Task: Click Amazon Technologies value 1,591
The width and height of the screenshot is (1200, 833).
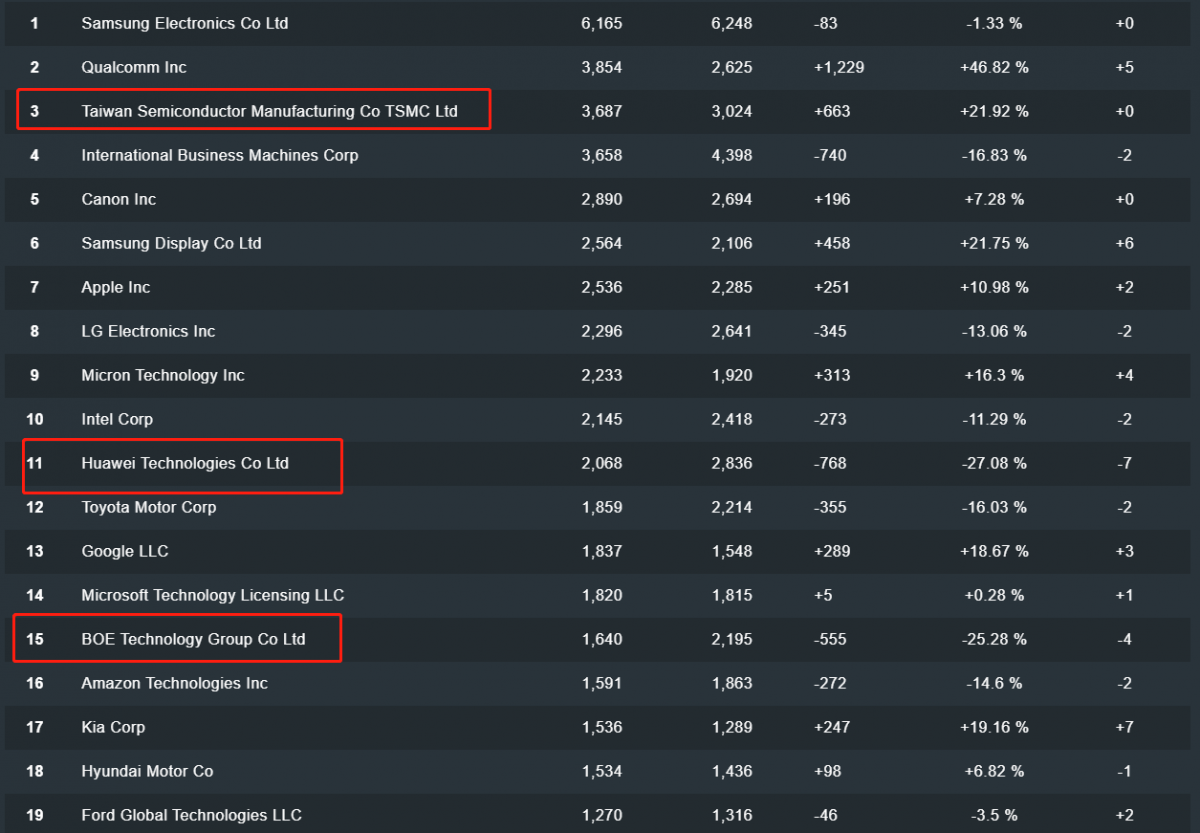Action: [x=601, y=683]
